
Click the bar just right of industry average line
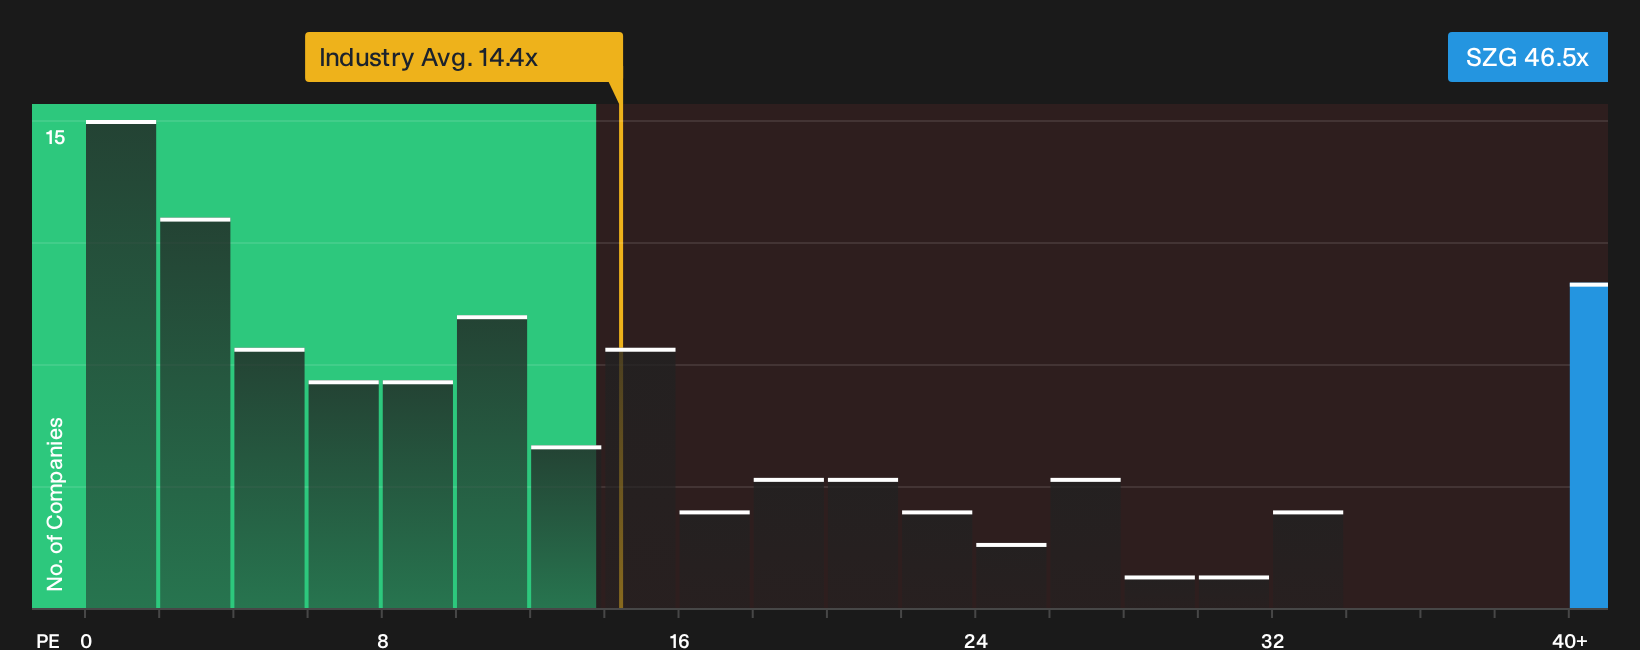click(x=641, y=478)
